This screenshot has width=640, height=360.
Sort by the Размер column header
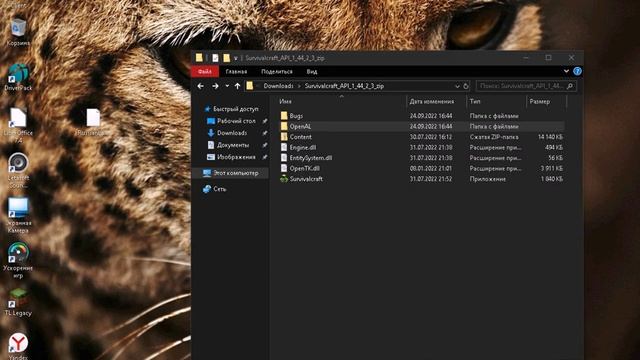(x=540, y=101)
